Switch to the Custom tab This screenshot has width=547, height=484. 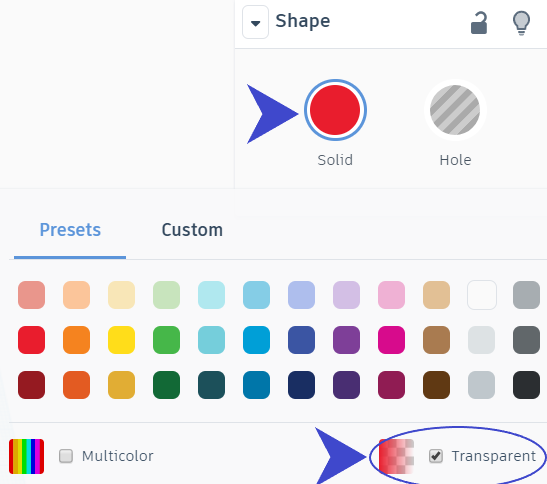(x=192, y=230)
